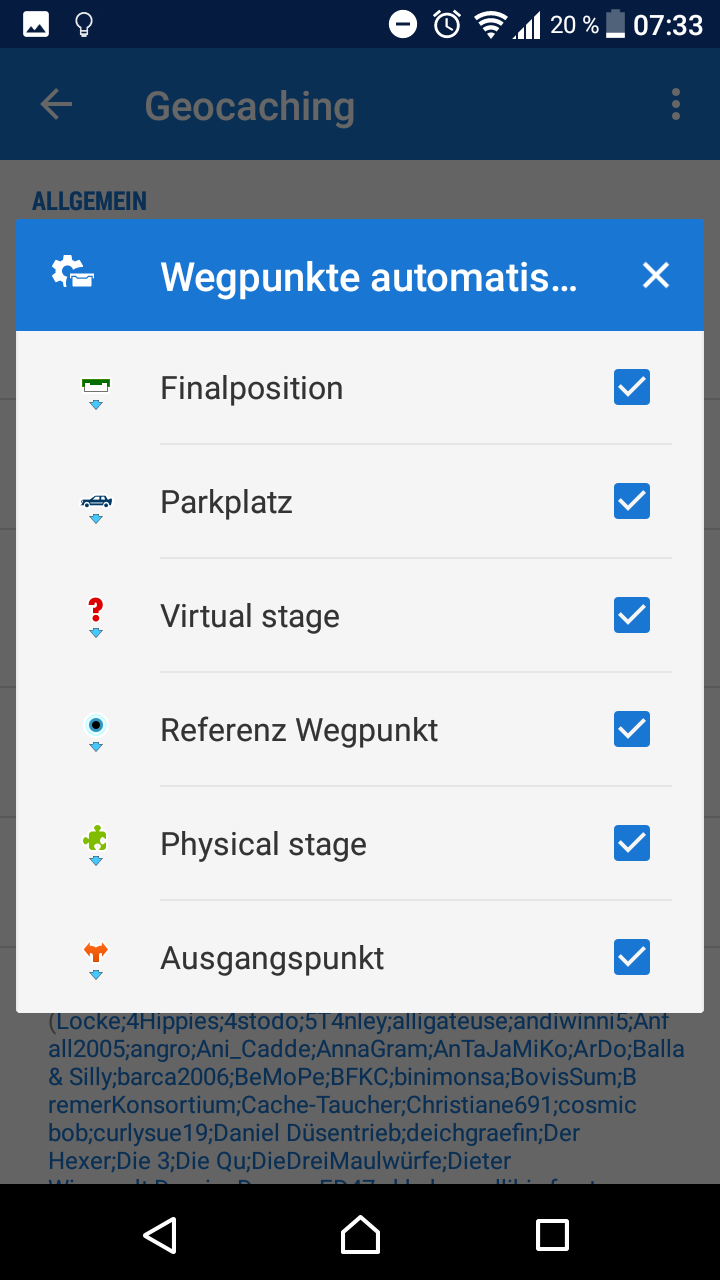Image resolution: width=720 pixels, height=1280 pixels.
Task: Toggle the Physical stage checkbox
Action: [x=632, y=843]
